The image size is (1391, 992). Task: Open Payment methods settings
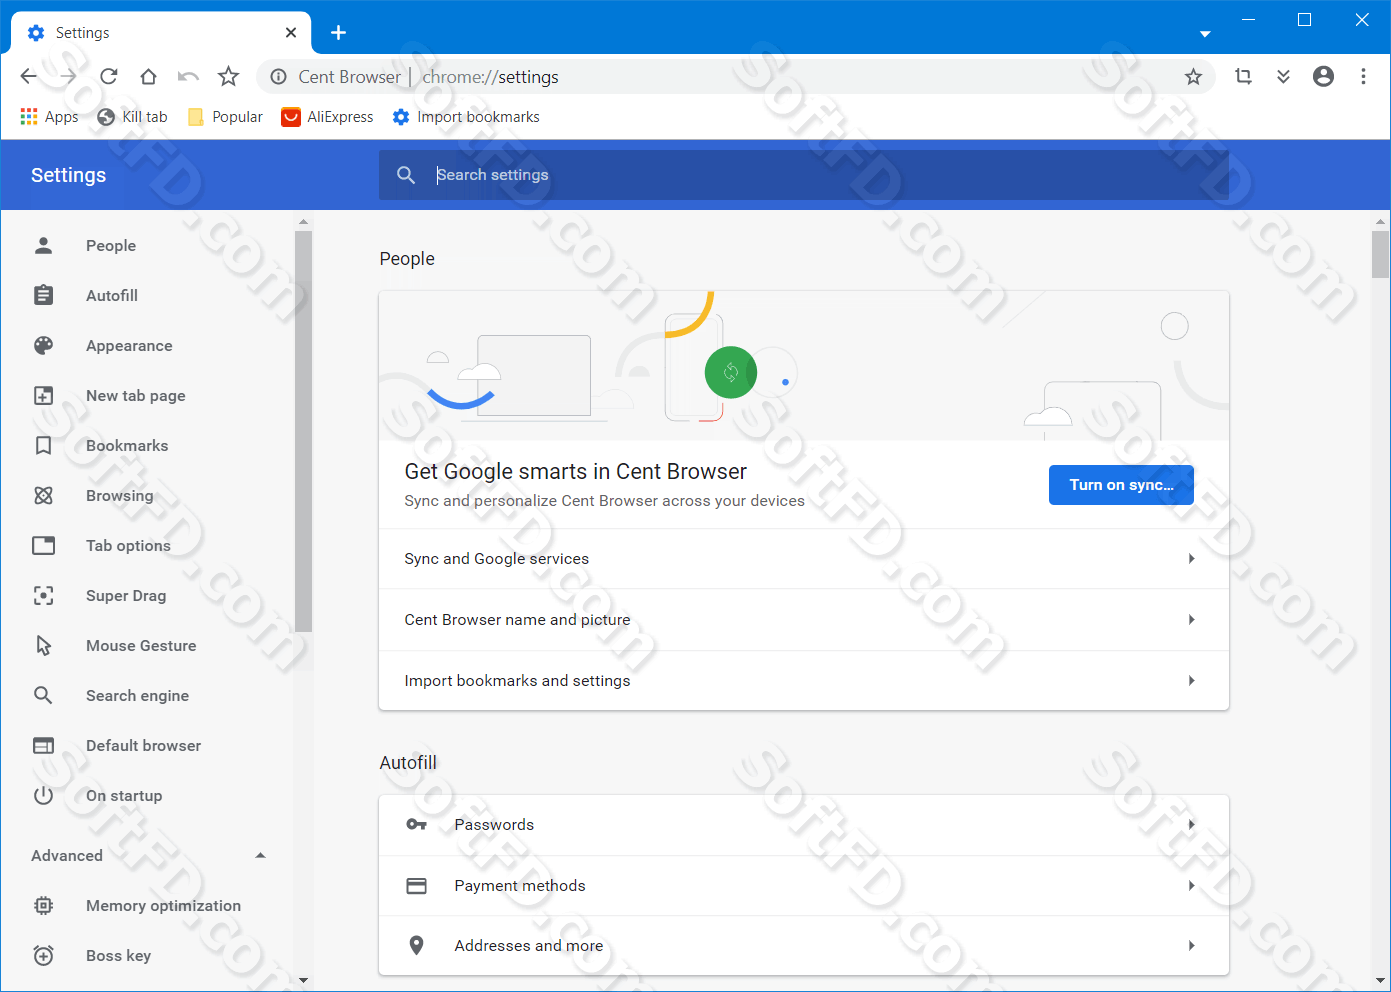click(804, 886)
